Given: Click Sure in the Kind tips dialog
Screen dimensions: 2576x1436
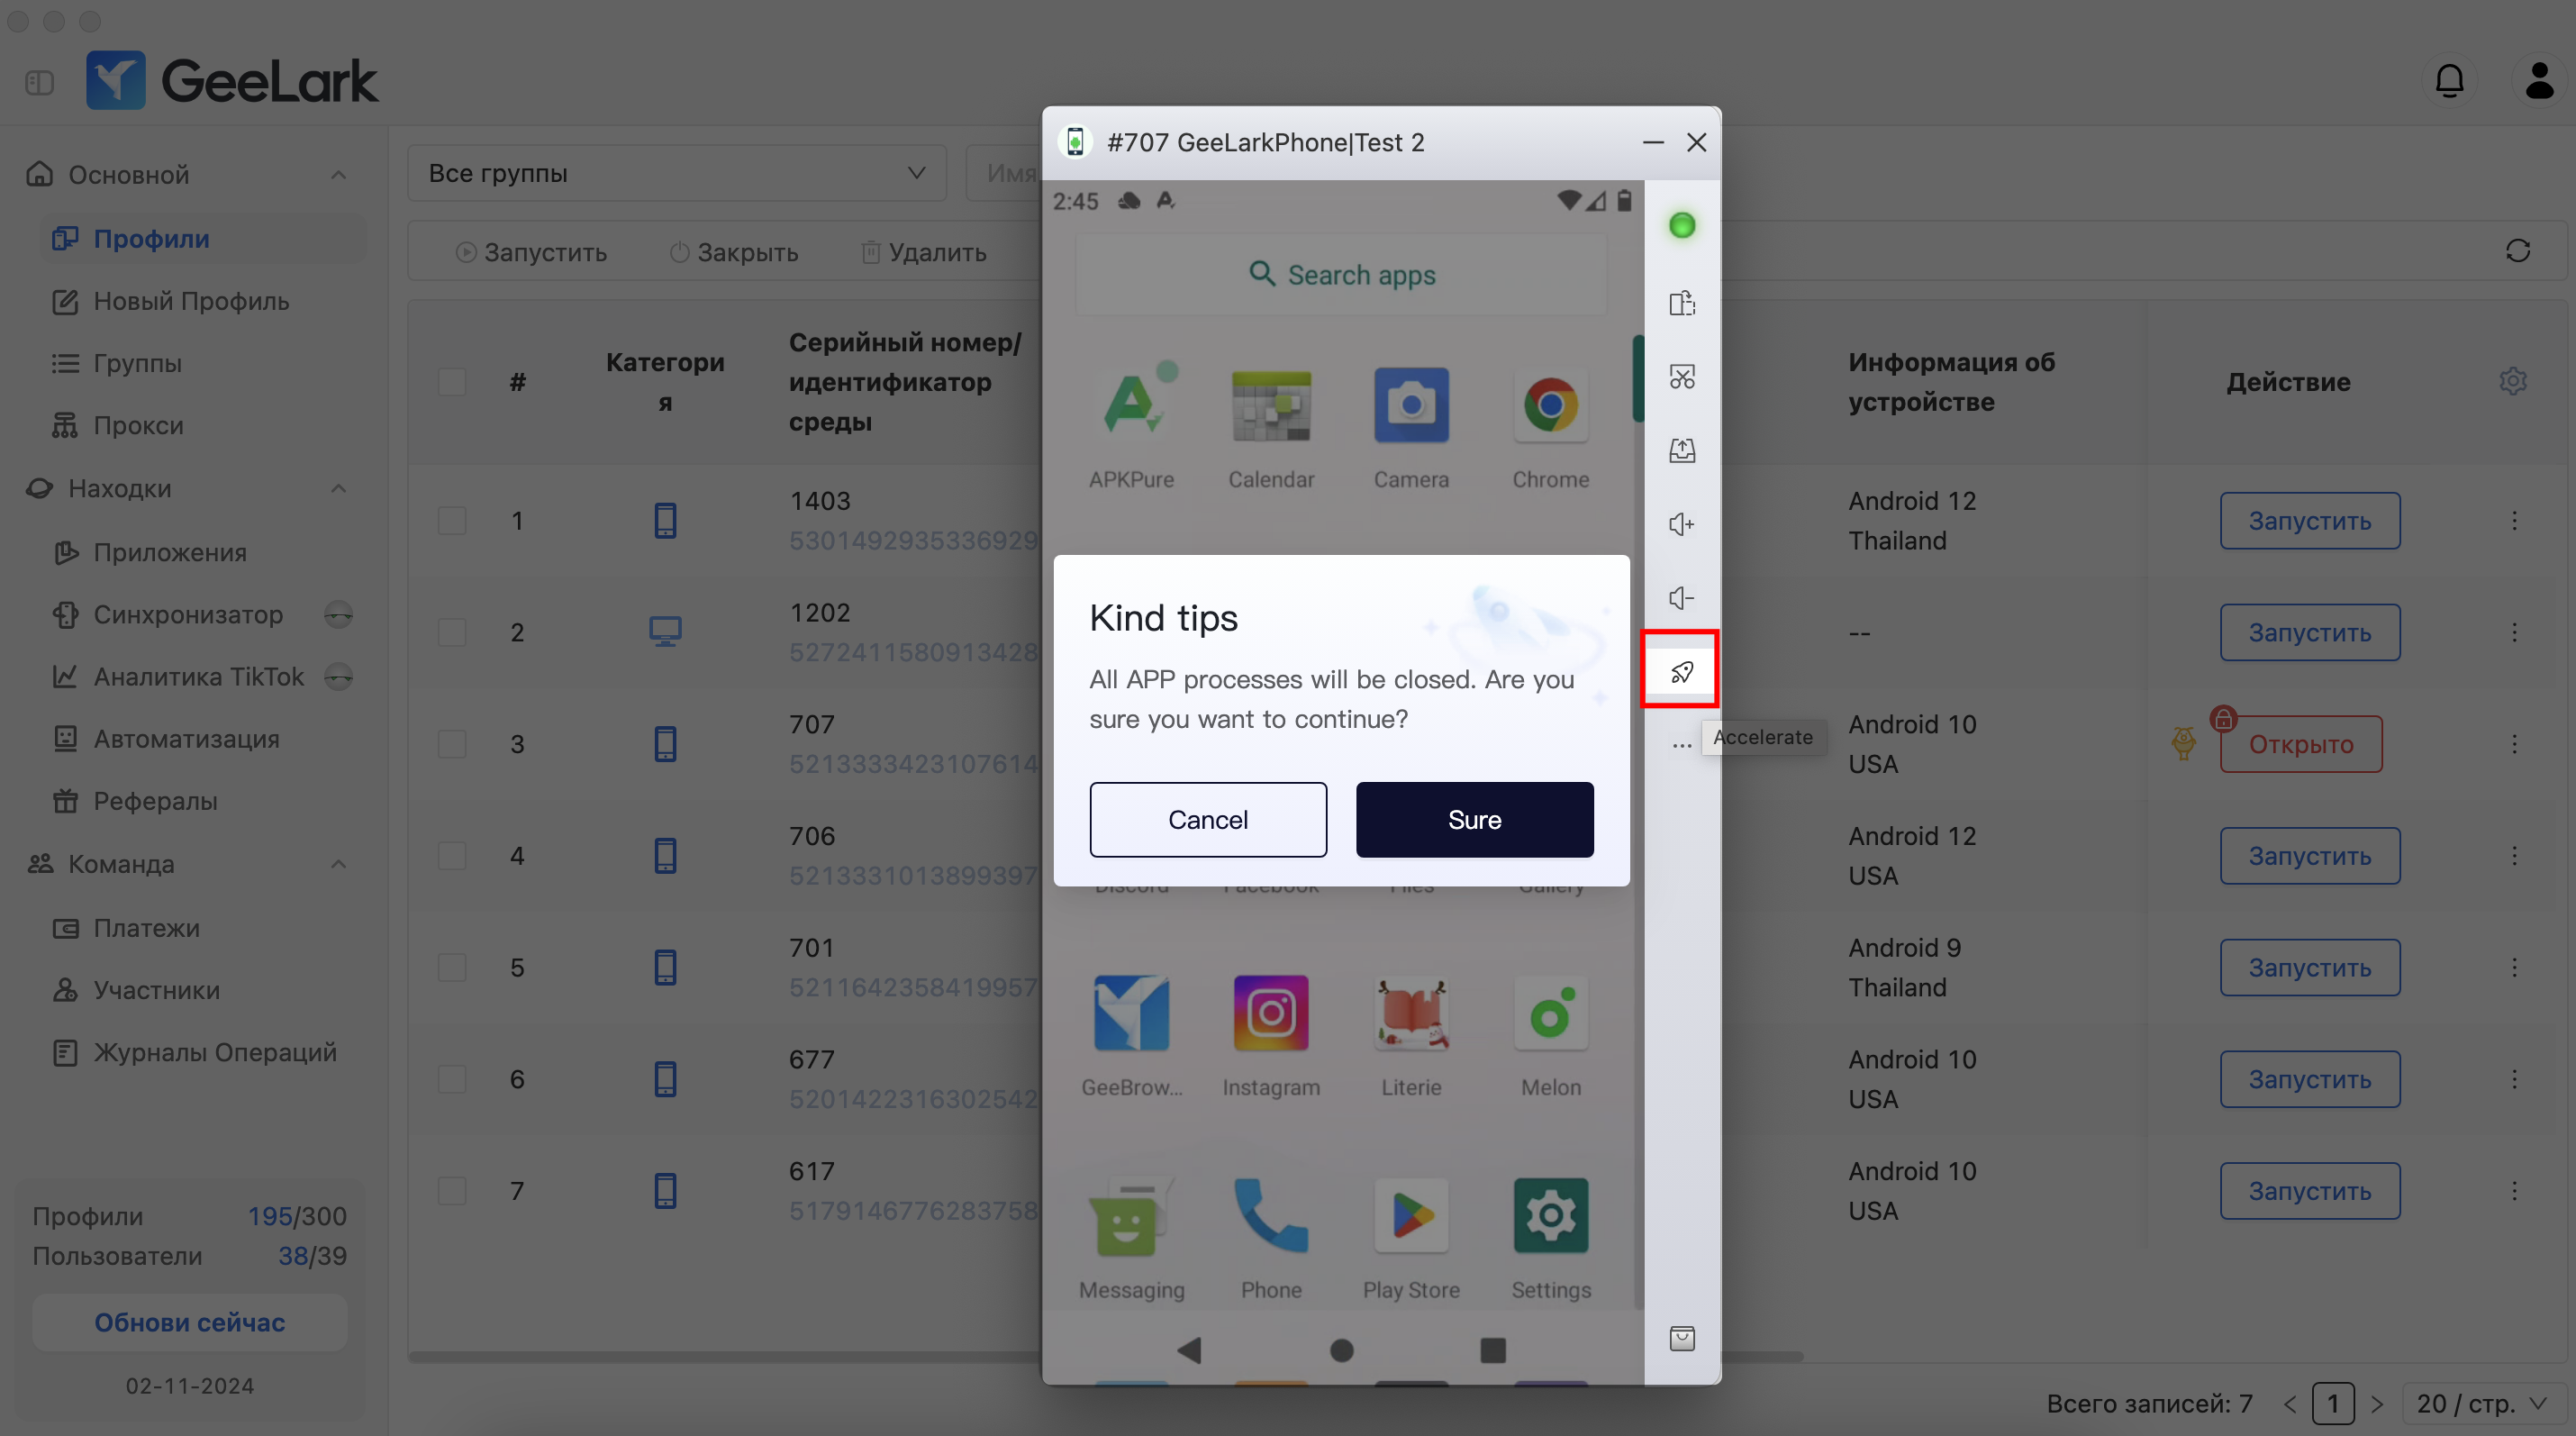Looking at the screenshot, I should coord(1474,819).
